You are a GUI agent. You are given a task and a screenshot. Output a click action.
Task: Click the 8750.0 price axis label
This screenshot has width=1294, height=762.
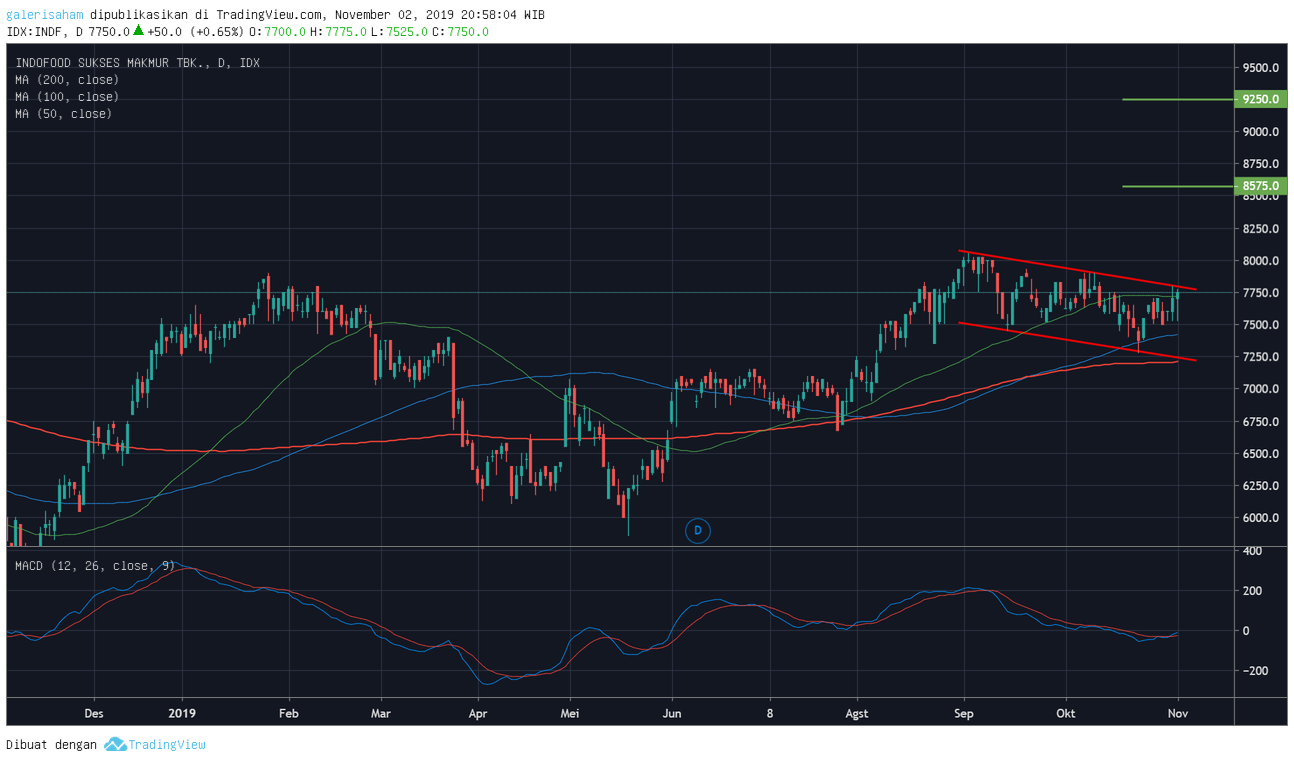(x=1261, y=164)
